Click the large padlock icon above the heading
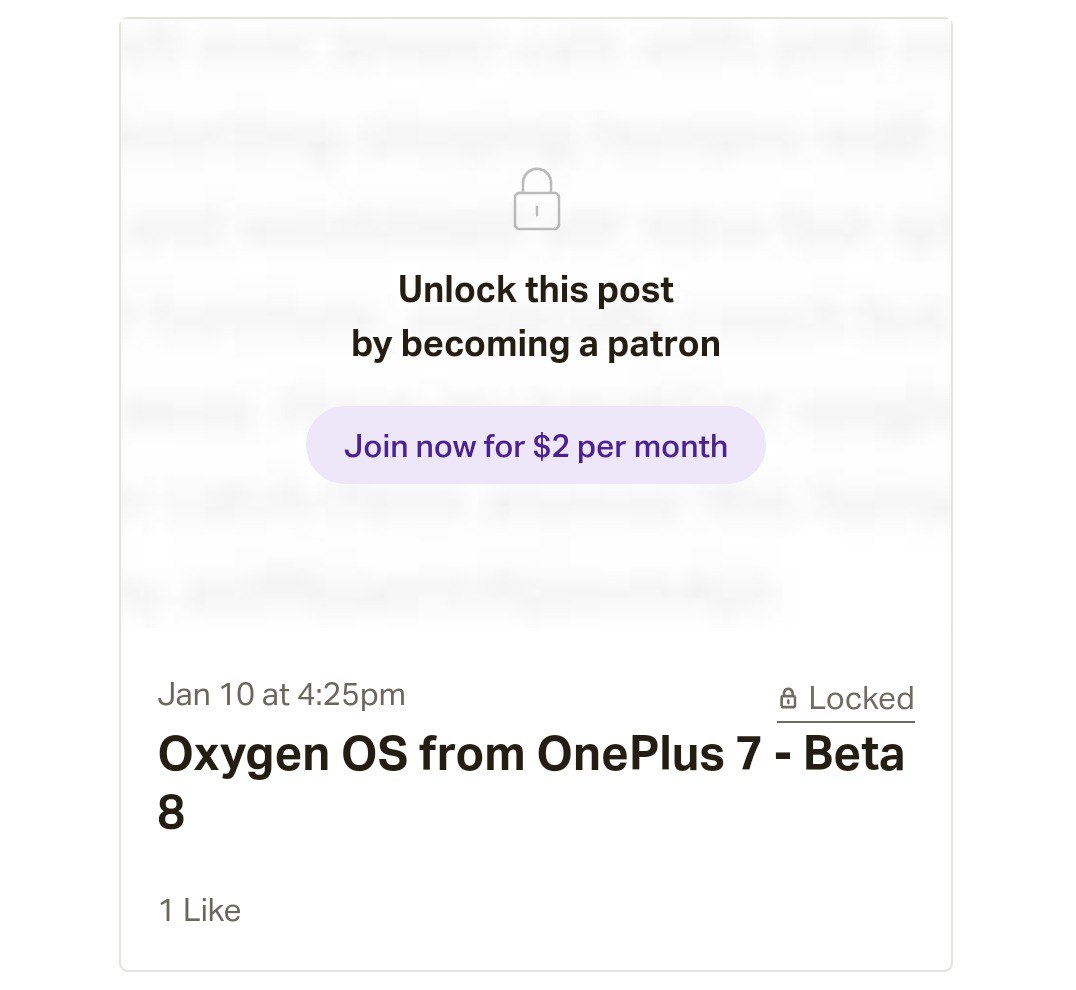Viewport: 1076px width, 990px height. (x=537, y=199)
